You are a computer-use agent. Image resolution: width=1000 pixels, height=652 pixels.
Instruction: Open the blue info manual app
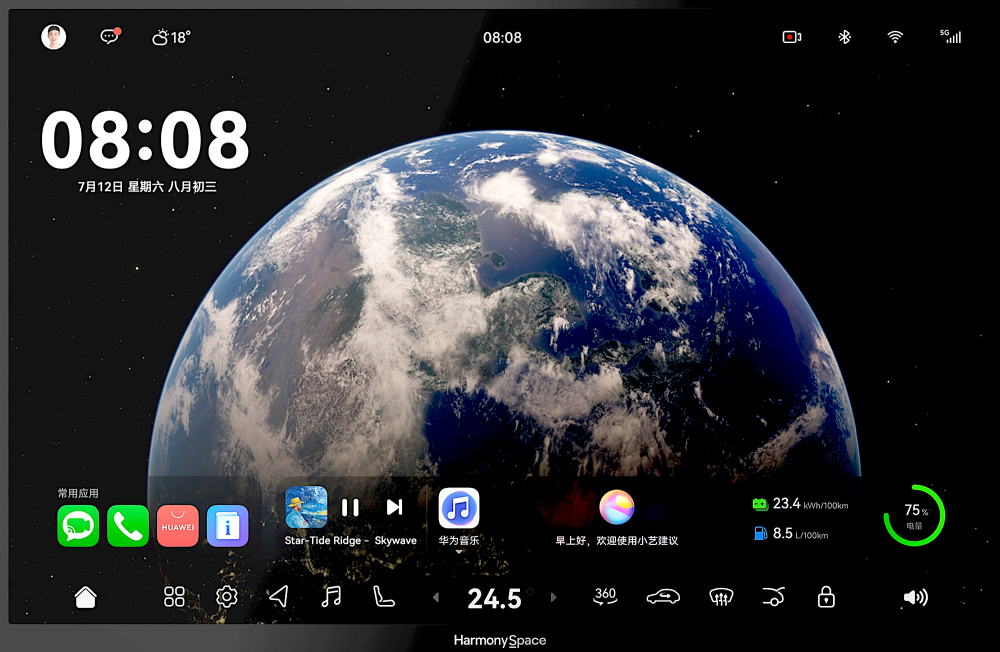tap(228, 526)
